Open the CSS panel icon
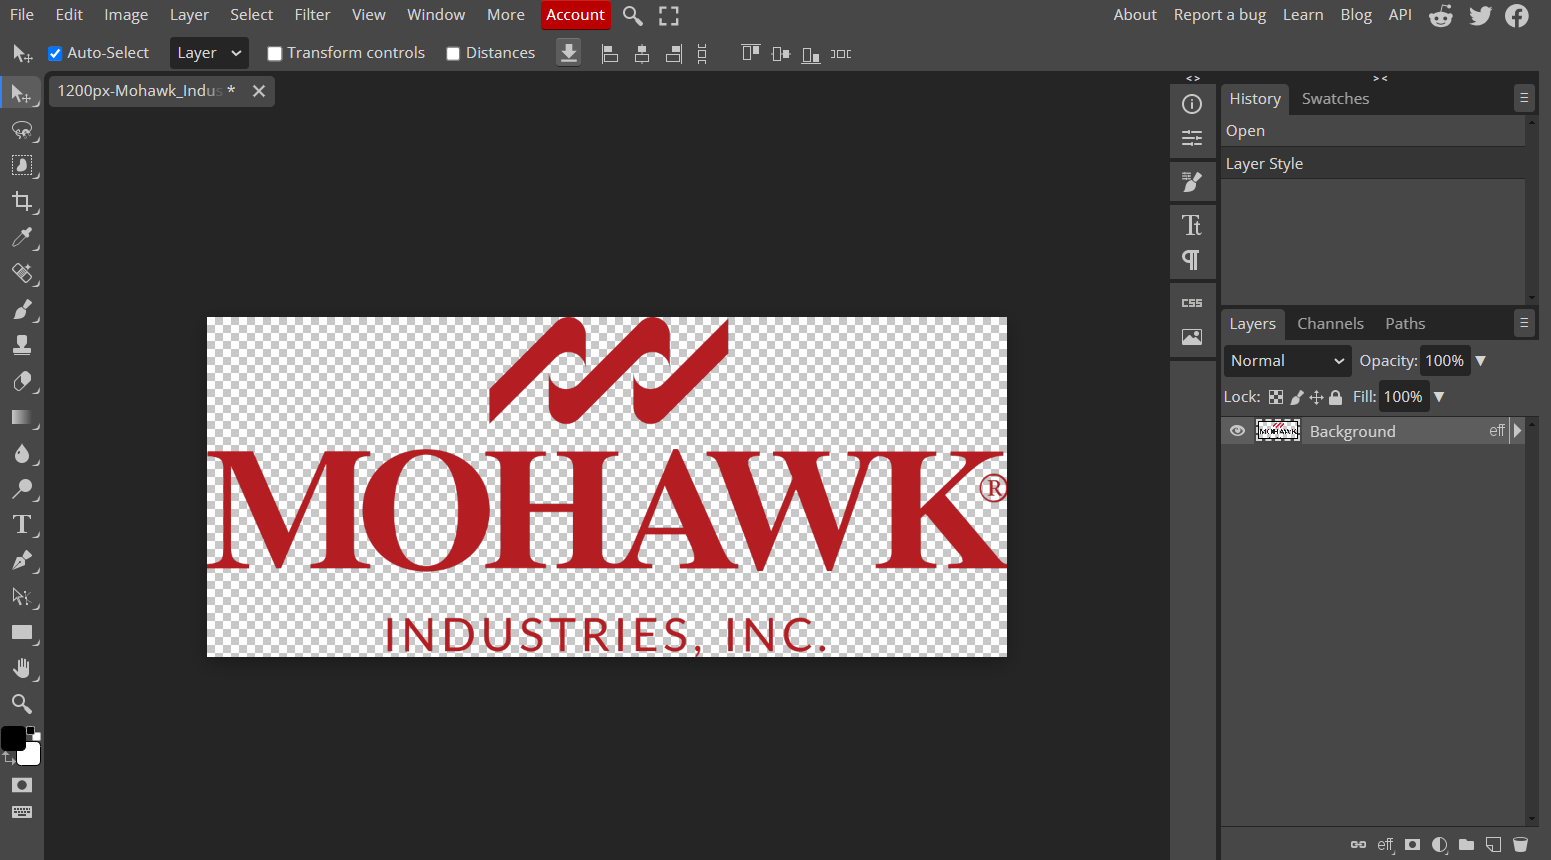 1192,303
